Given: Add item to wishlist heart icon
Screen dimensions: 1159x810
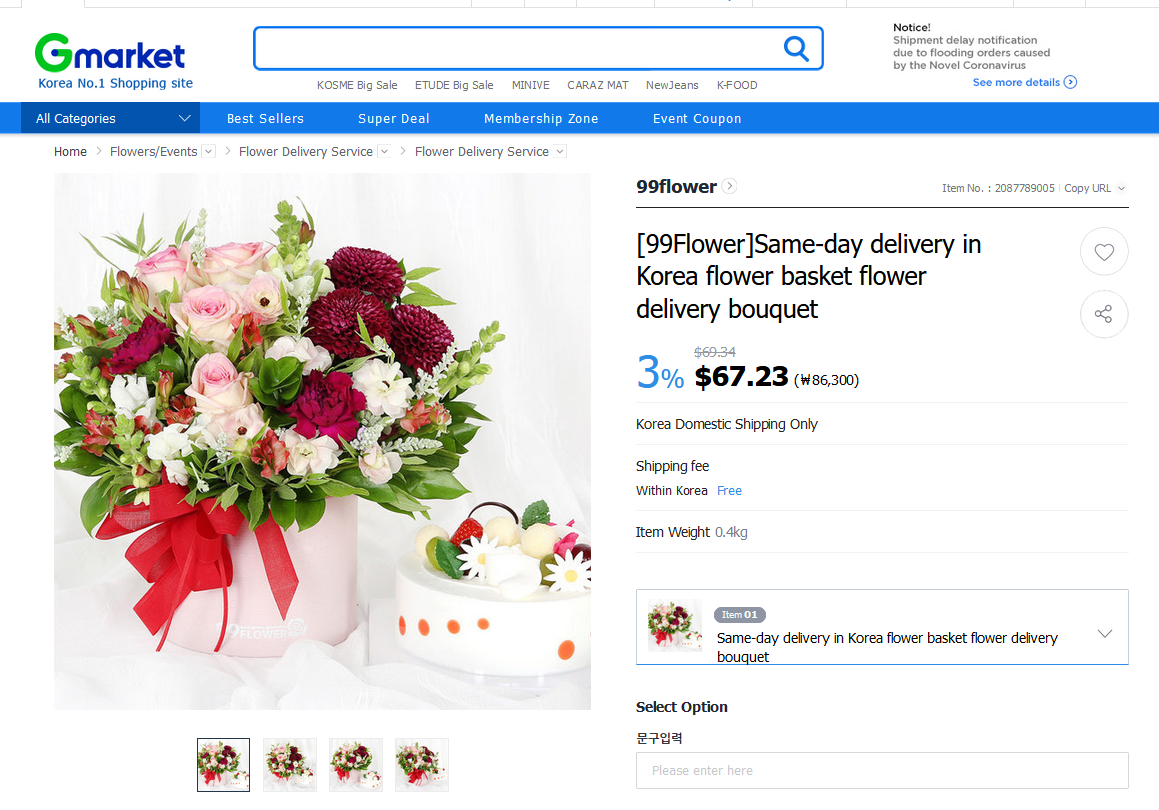Looking at the screenshot, I should coord(1104,252).
